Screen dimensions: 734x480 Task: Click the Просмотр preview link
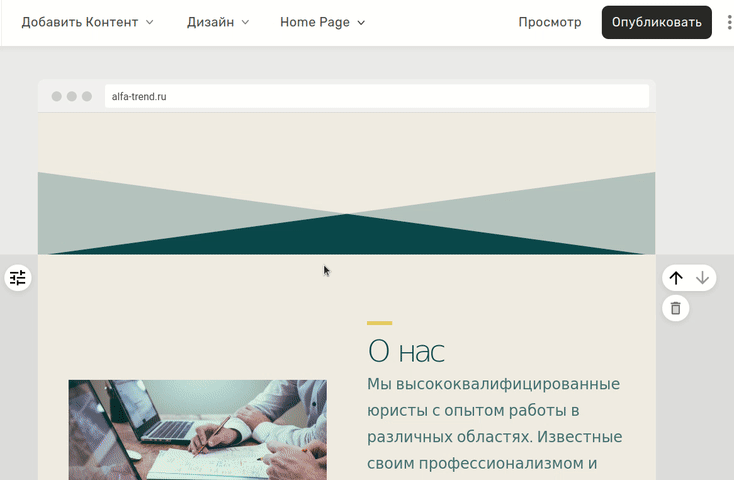point(550,22)
